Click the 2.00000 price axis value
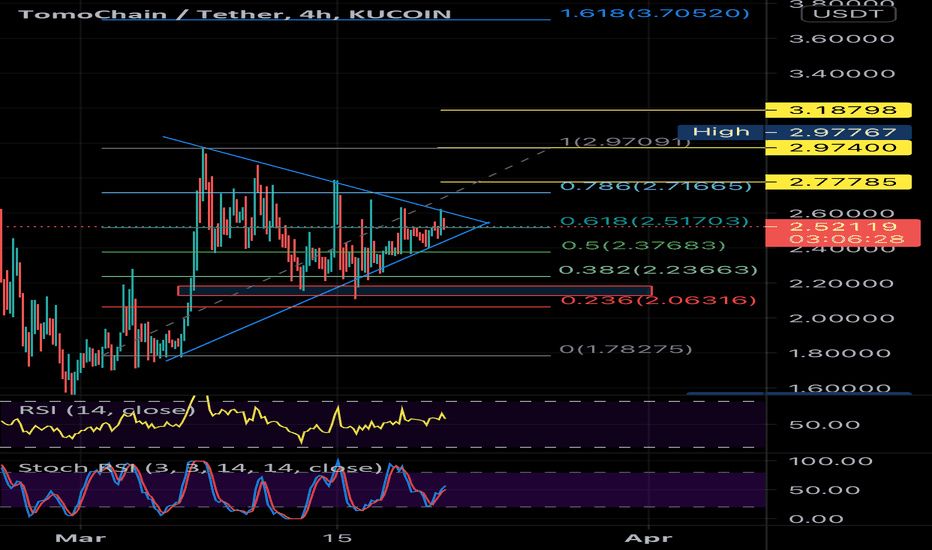The height and width of the screenshot is (550, 932). 842,319
